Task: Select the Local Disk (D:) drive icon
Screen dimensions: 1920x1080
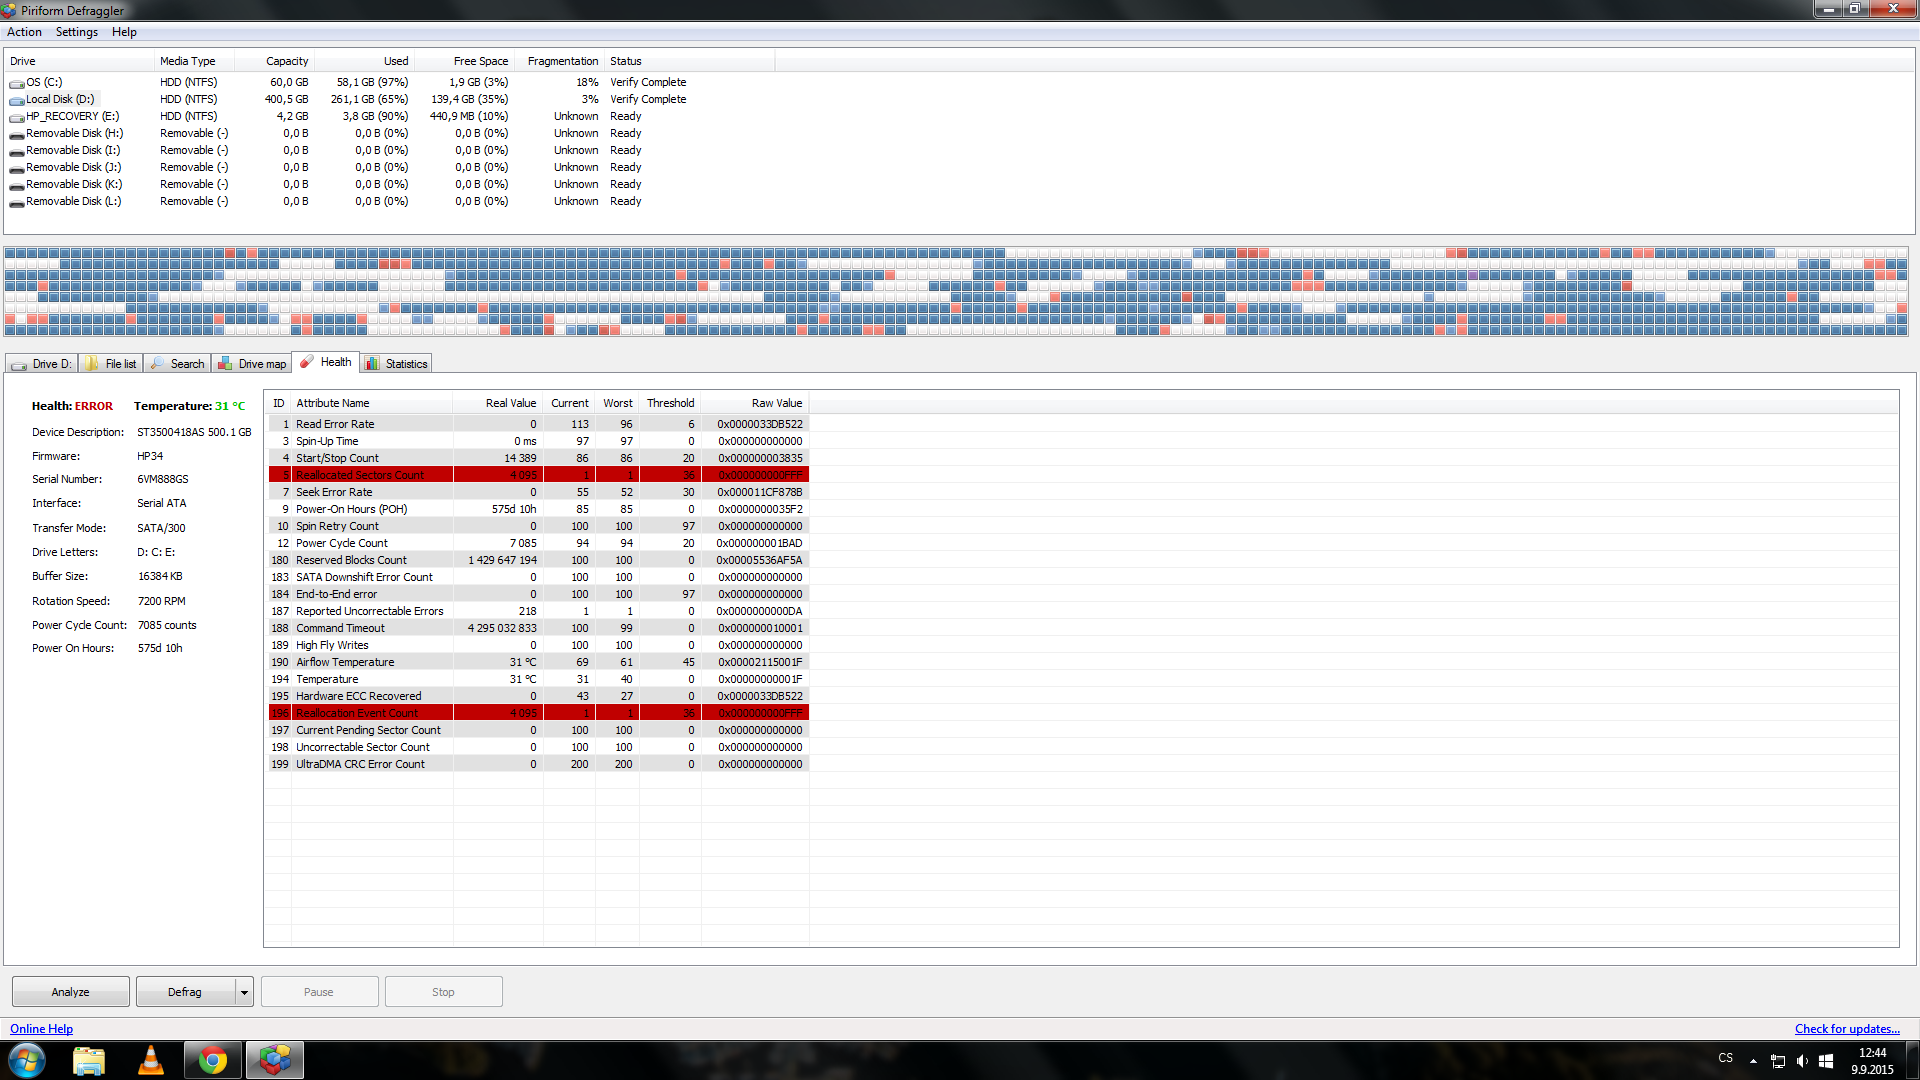Action: pos(17,100)
